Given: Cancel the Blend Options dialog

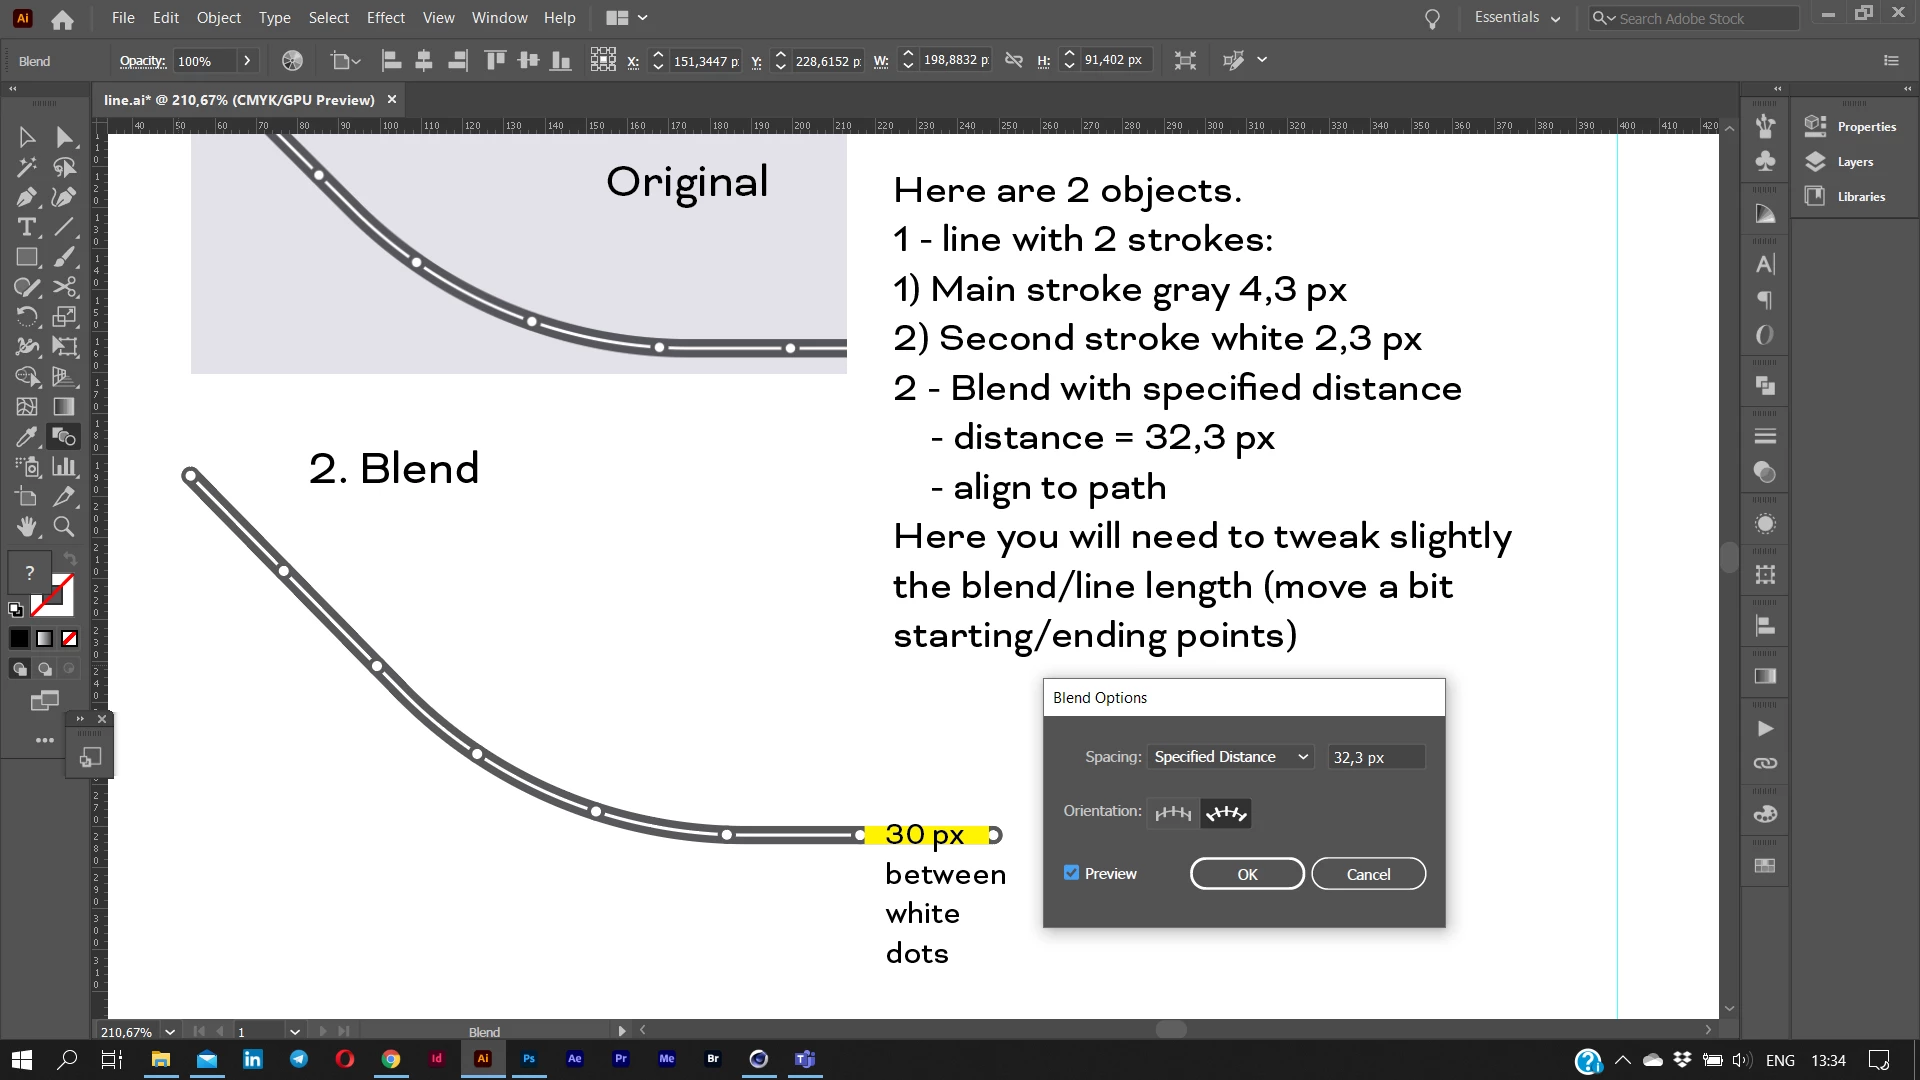Looking at the screenshot, I should tap(1368, 874).
